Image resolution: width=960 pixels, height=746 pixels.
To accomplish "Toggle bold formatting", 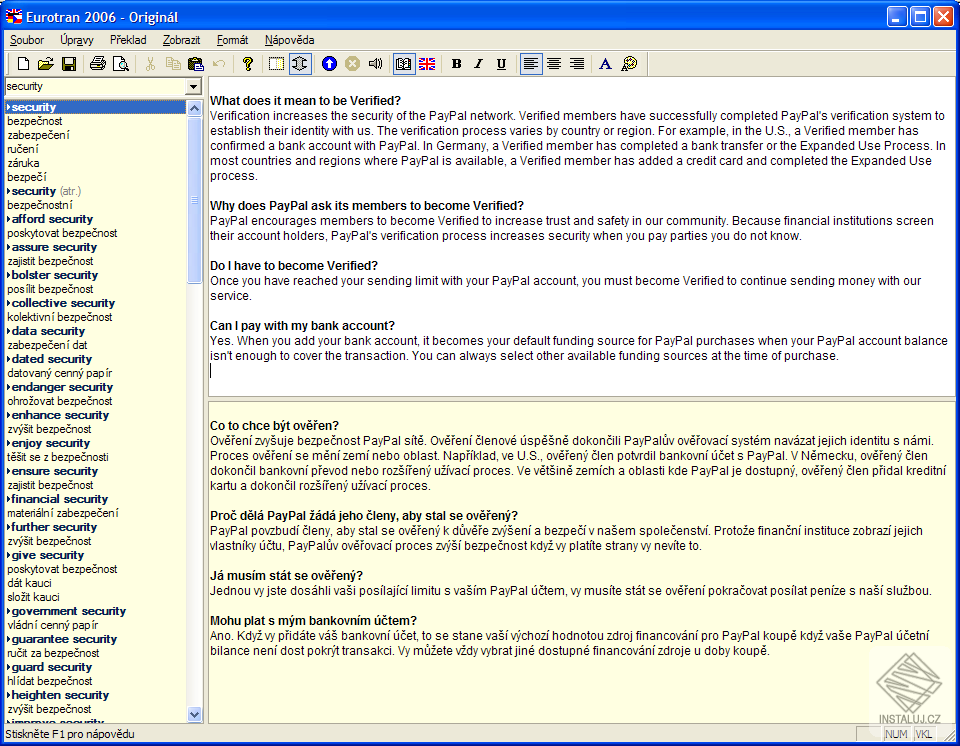I will pyautogui.click(x=456, y=64).
